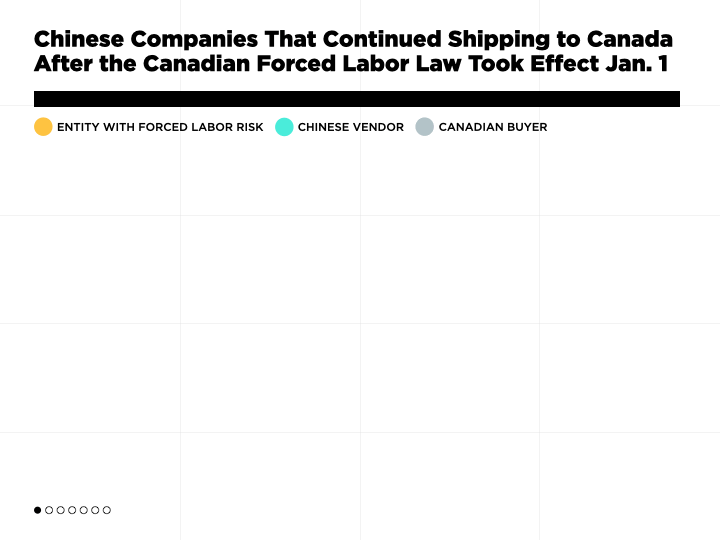Click the word 'Law' in the headline
The height and width of the screenshot is (540, 720).
(438, 63)
